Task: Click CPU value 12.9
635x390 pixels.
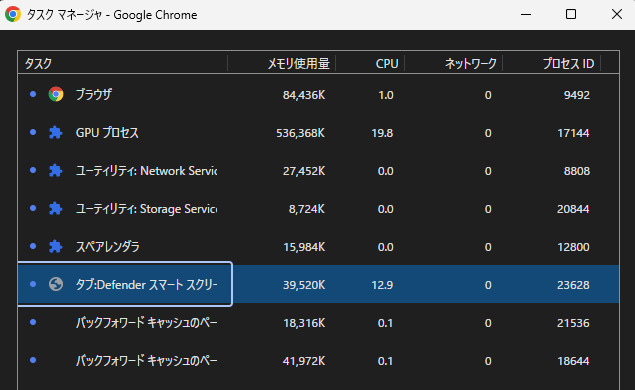Action: pos(382,285)
